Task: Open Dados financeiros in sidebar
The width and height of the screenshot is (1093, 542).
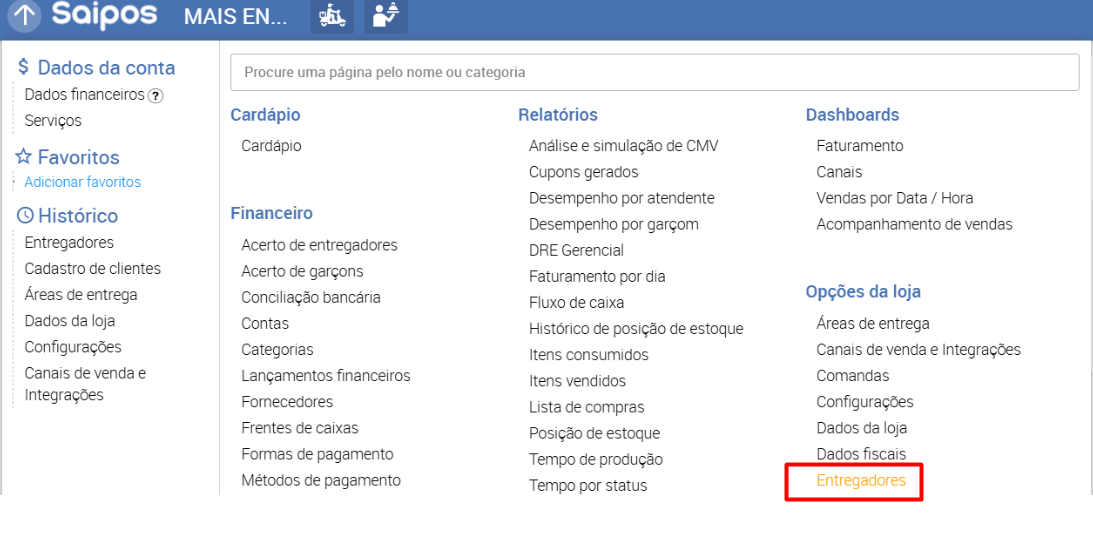Action: [84, 94]
